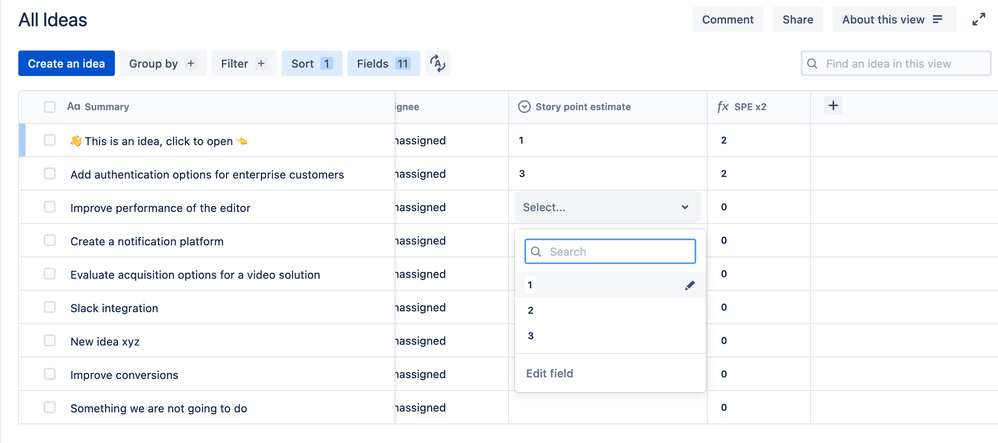This screenshot has width=998, height=443.
Task: Click the formula fx icon in SPE x2 header
Action: coord(723,107)
